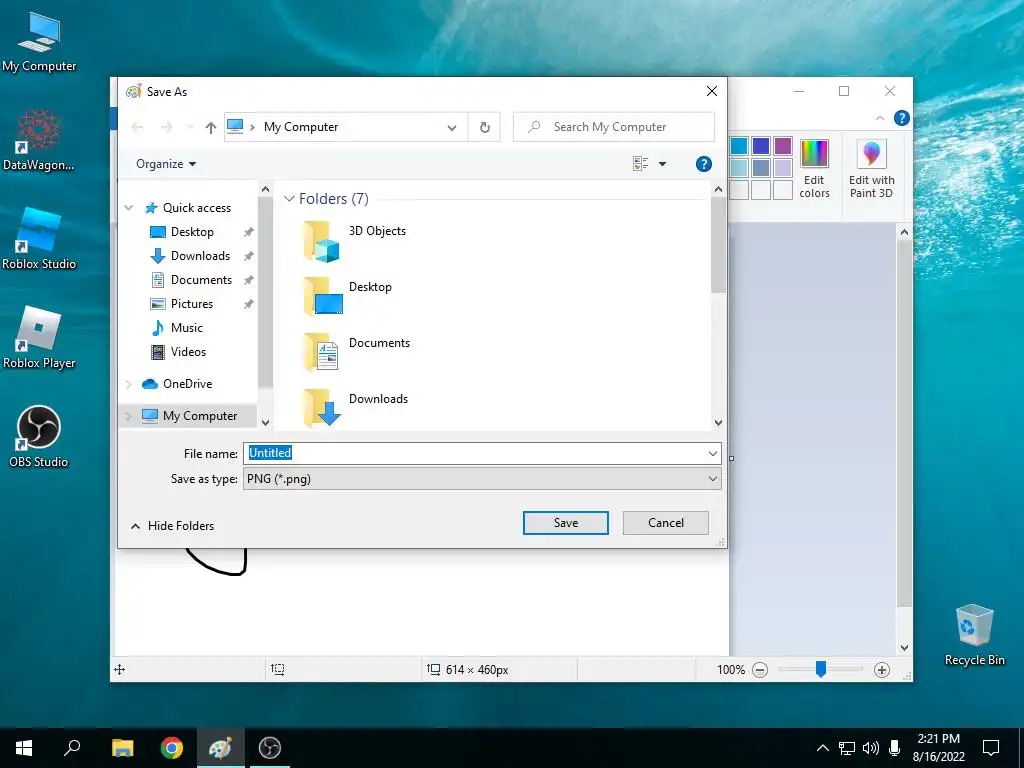Screen dimensions: 1024x768
Task: Click the Save button
Action: pyautogui.click(x=566, y=523)
